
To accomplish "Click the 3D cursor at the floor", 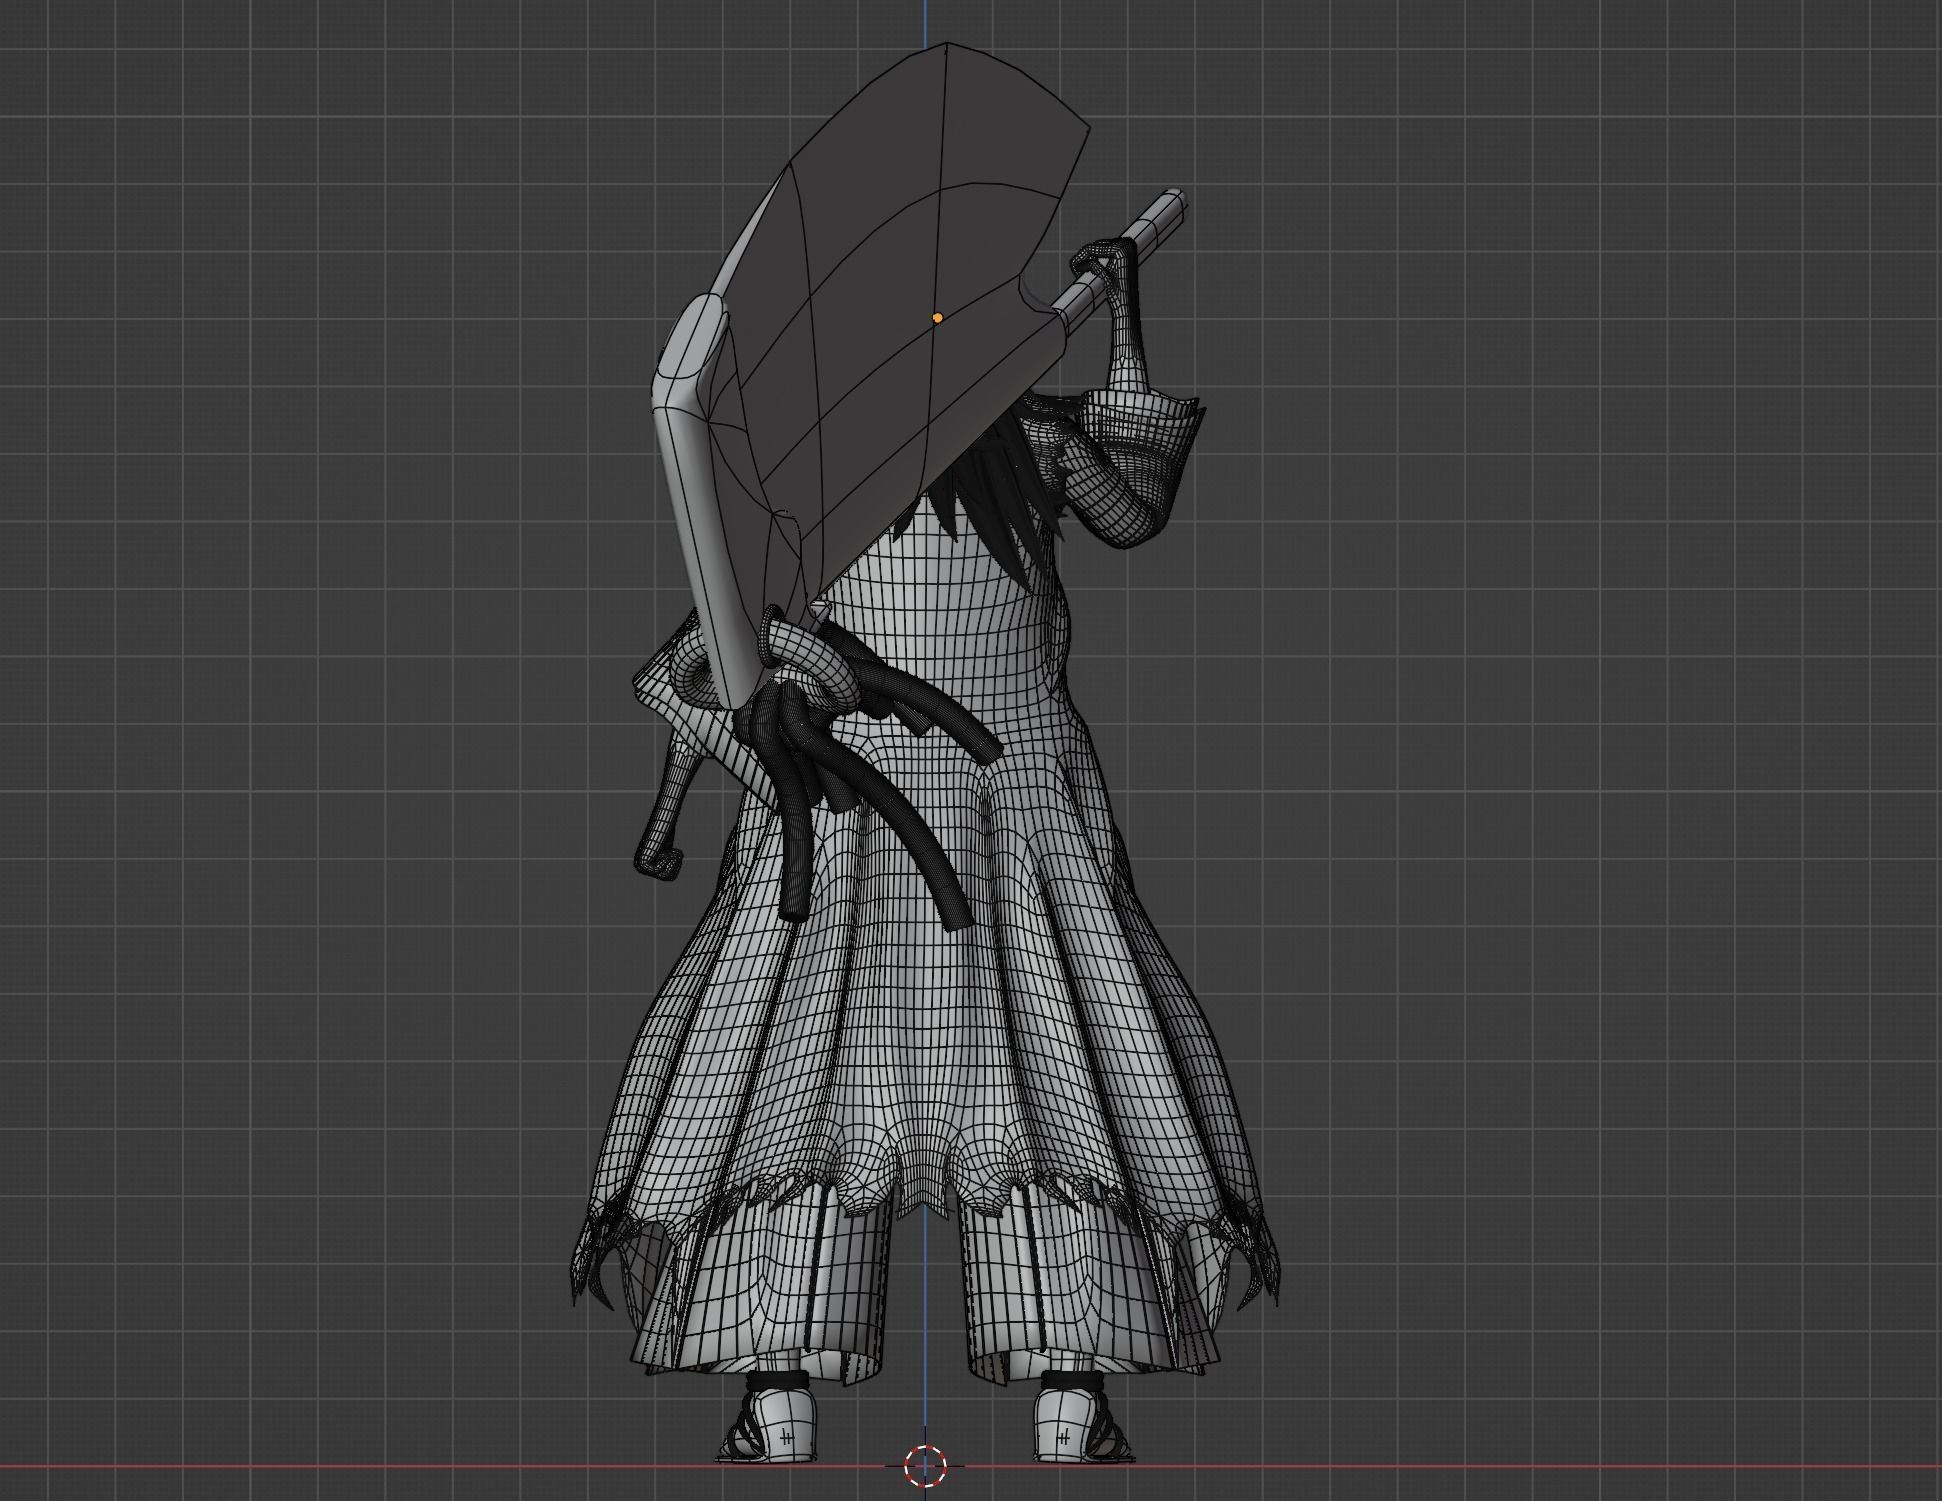I will pos(925,1466).
